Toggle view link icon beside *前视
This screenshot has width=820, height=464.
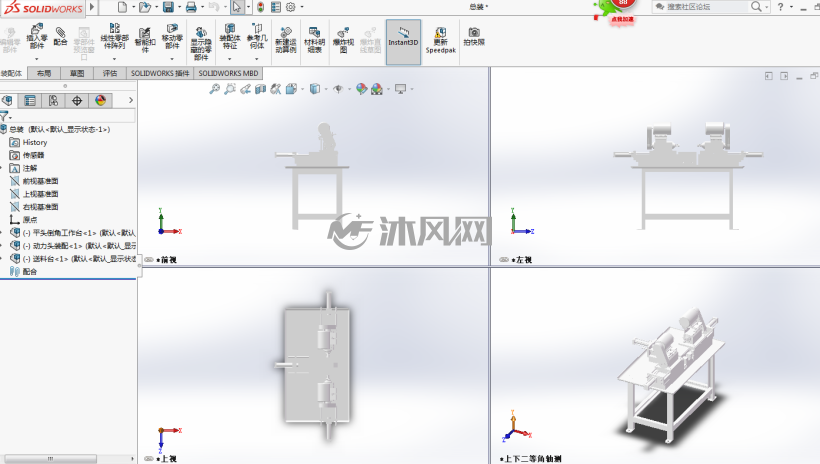point(149,259)
